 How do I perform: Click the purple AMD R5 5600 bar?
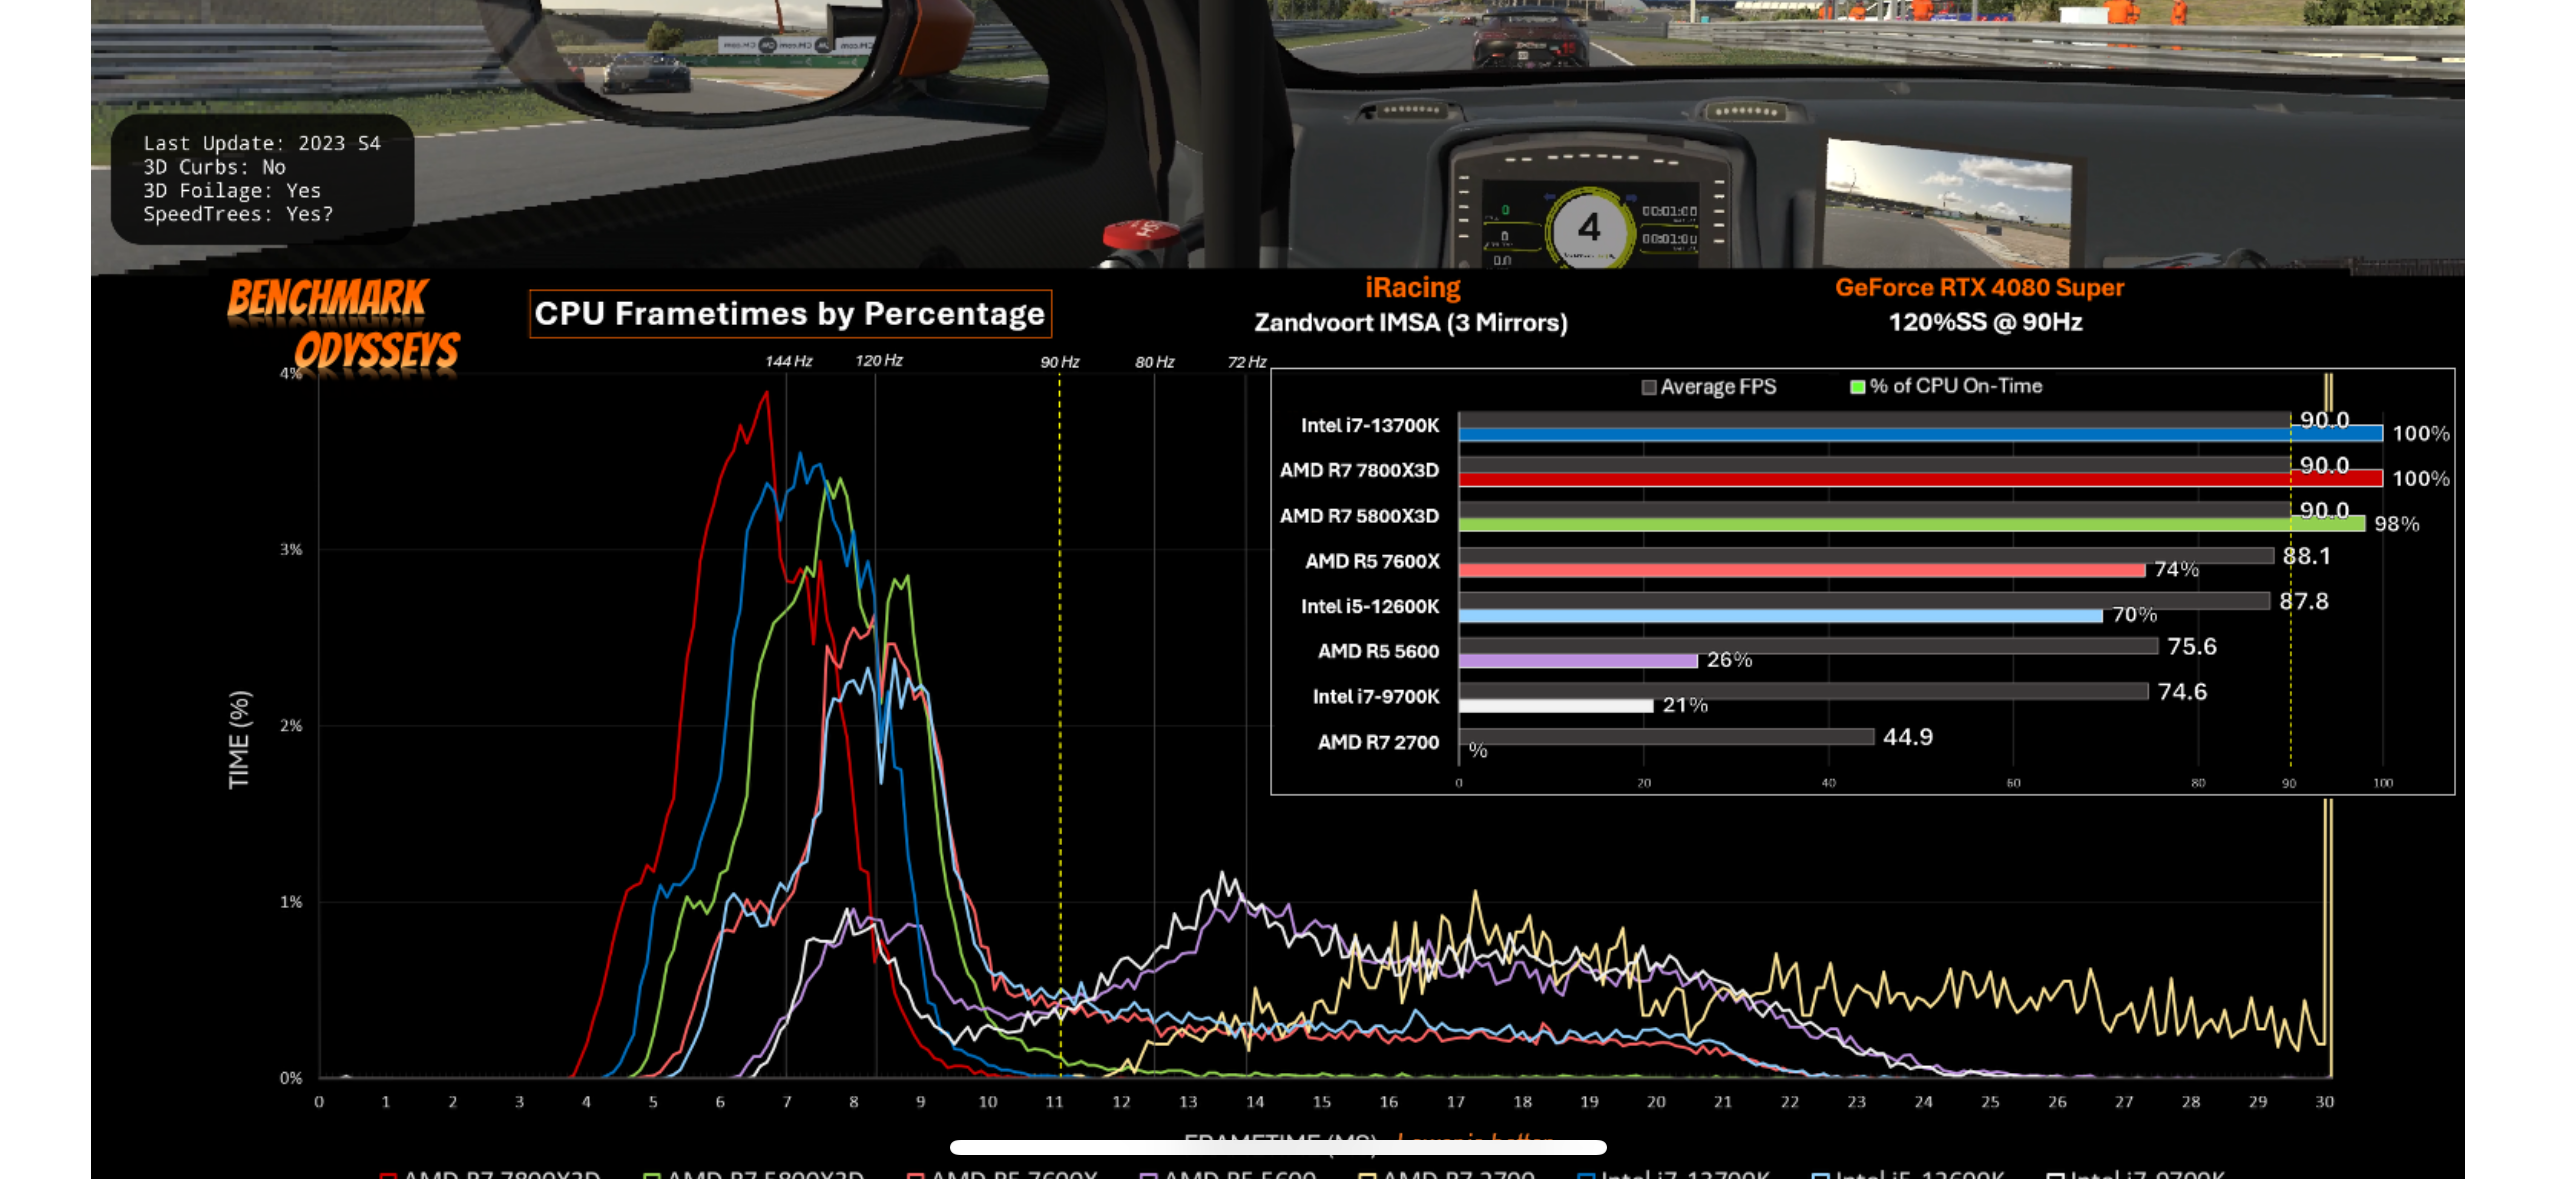pos(1577,661)
